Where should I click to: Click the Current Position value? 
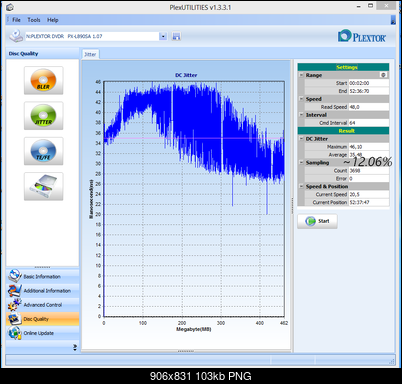coord(368,202)
